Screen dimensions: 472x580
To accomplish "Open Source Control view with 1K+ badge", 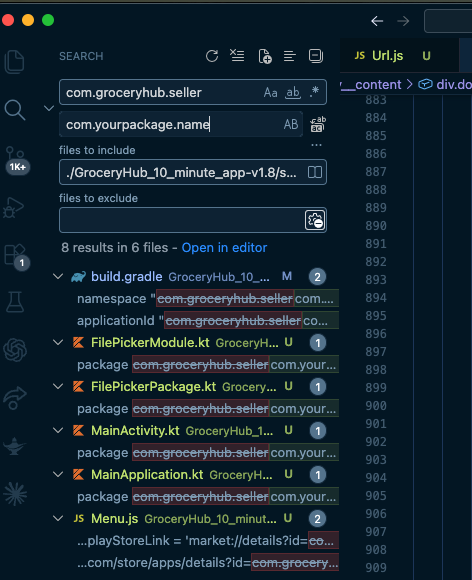I will [16, 160].
